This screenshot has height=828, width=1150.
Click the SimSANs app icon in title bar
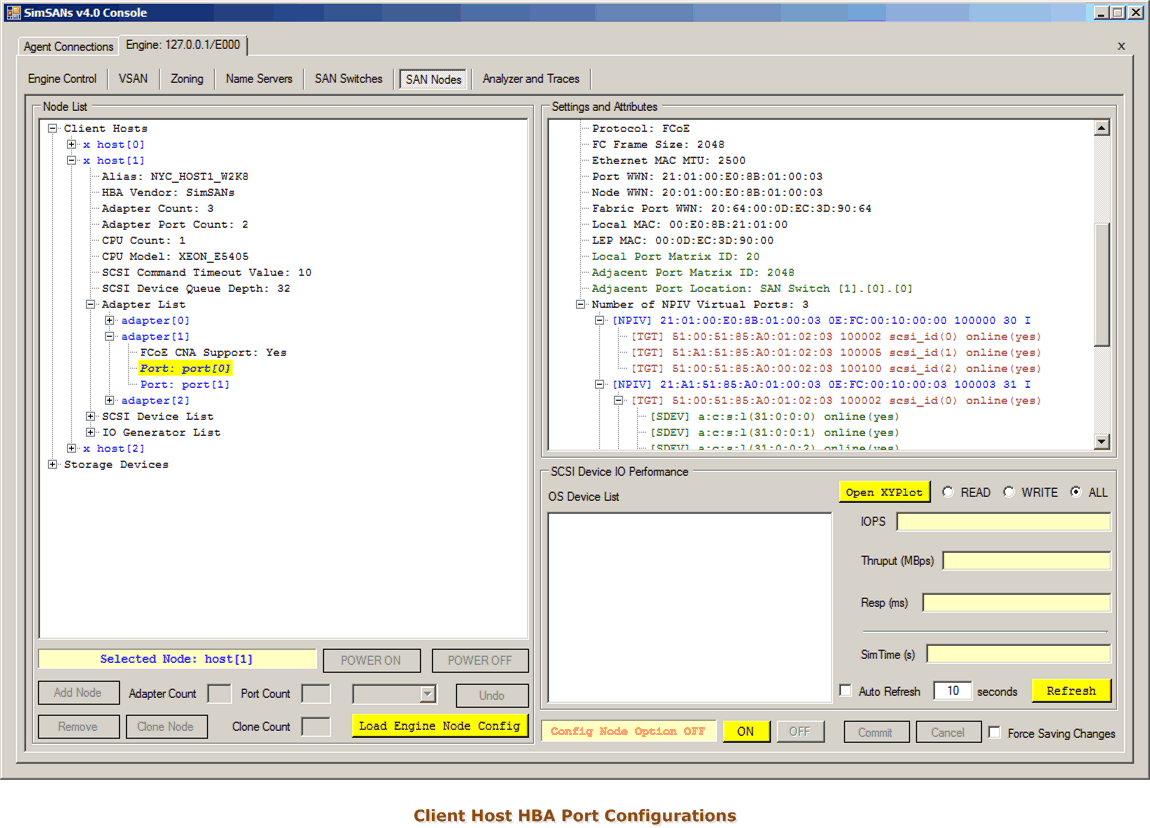pyautogui.click(x=14, y=12)
